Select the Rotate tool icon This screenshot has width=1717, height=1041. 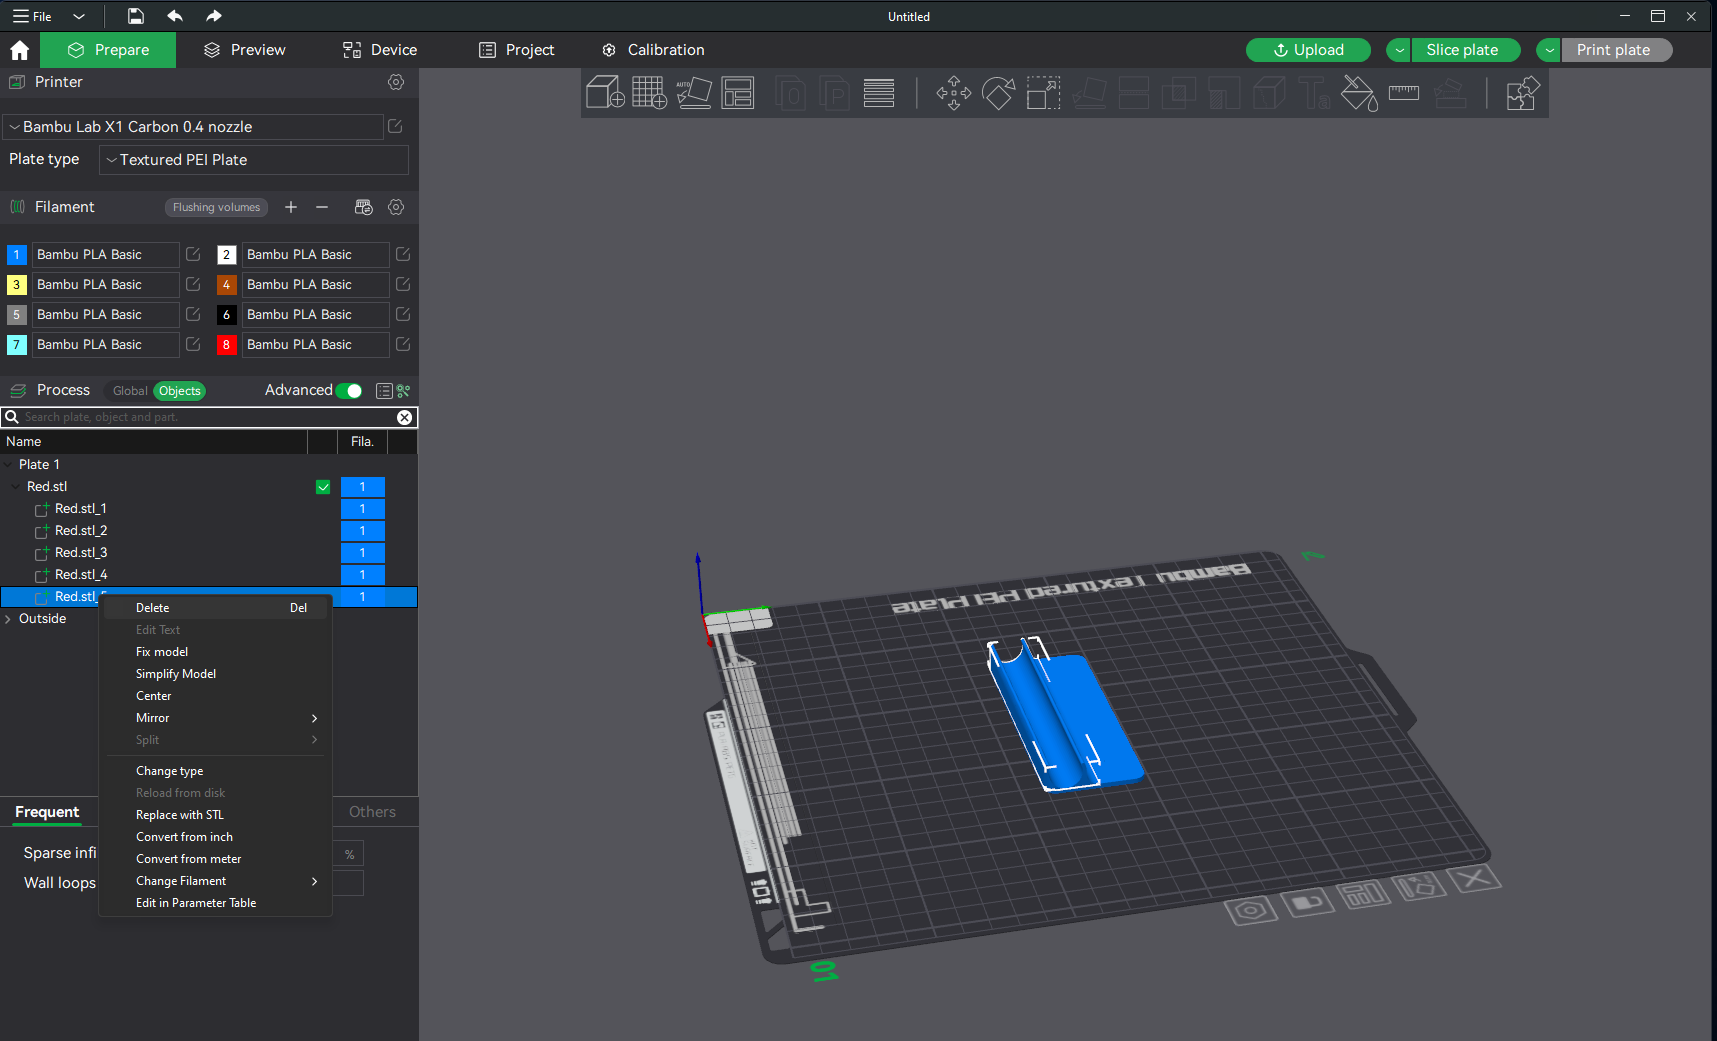998,93
